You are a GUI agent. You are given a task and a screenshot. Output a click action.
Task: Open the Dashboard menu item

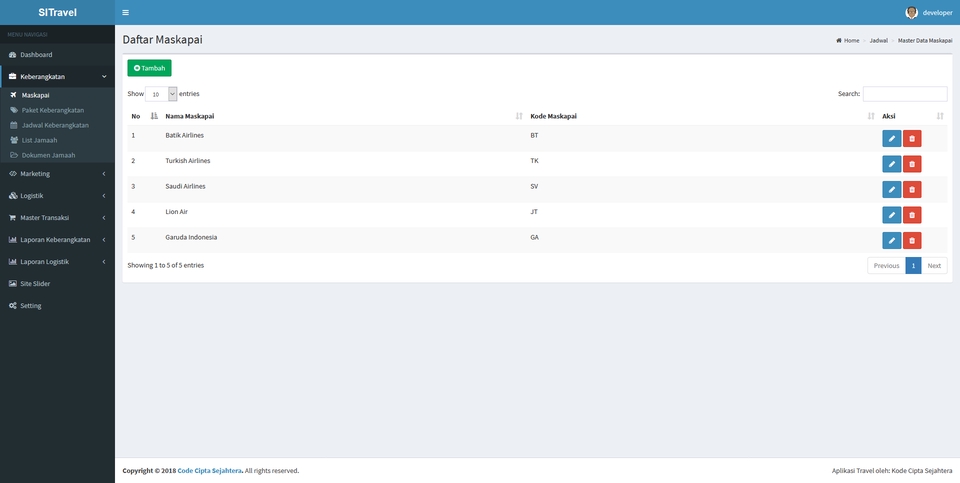(58, 54)
